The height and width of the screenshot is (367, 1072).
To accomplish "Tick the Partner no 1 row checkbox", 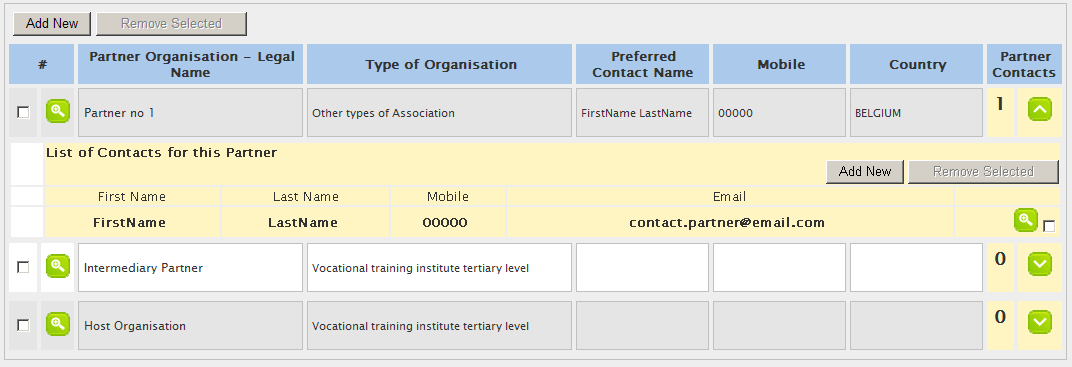I will coord(23,112).
